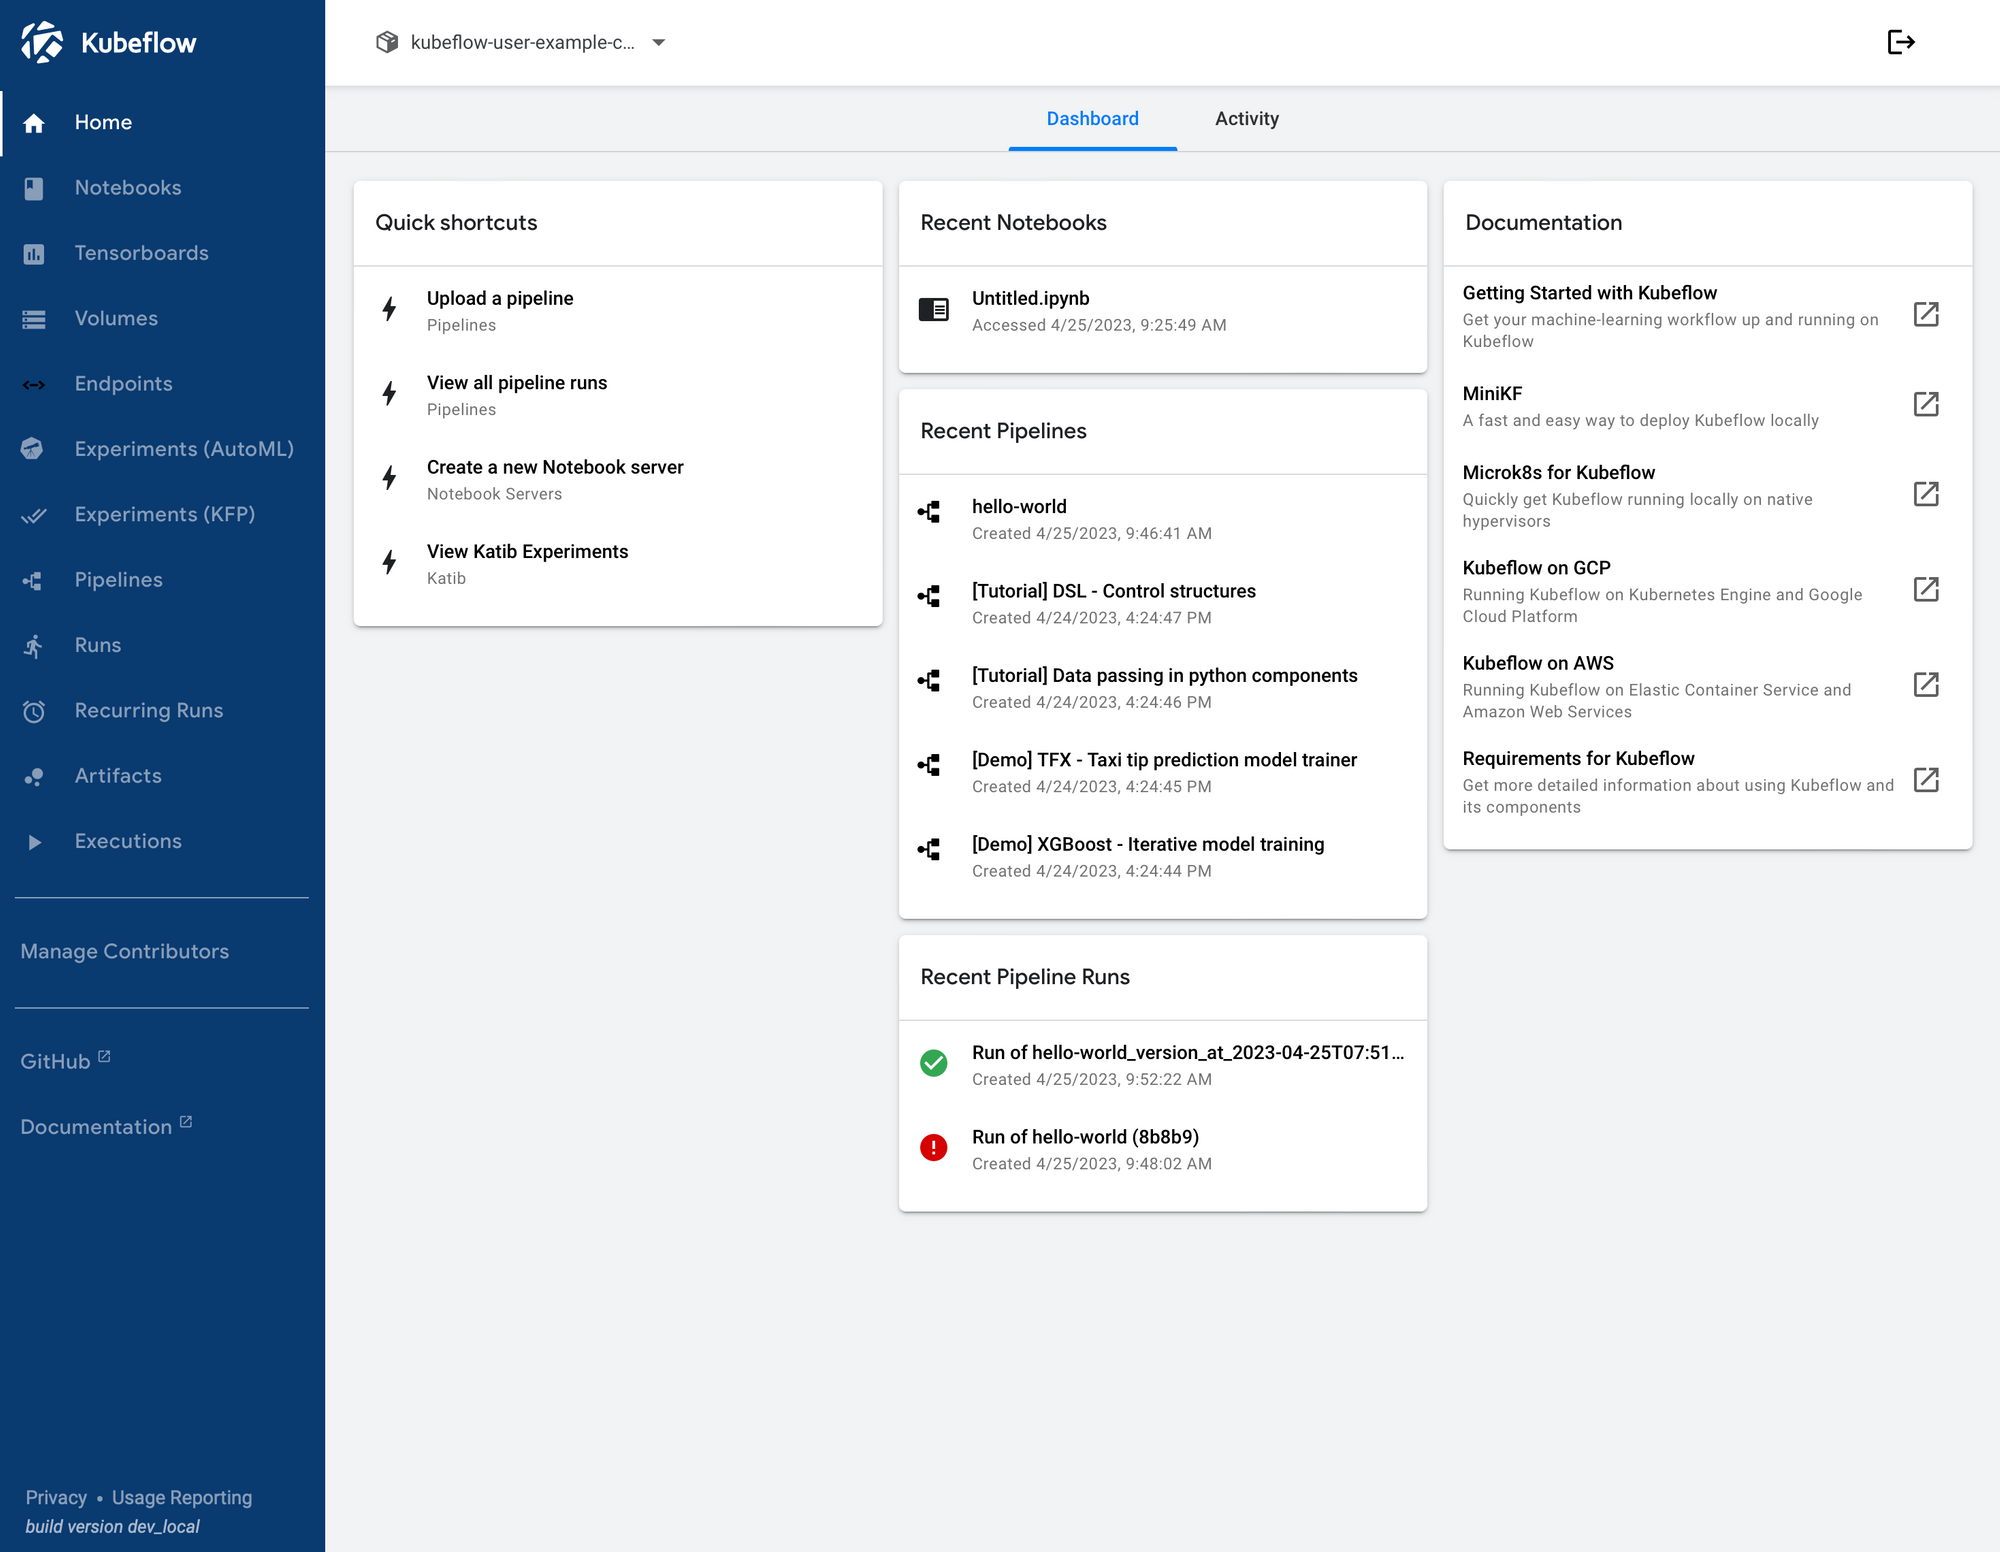Image resolution: width=2000 pixels, height=1552 pixels.
Task: Click lightning icon beside View all pipeline runs
Action: coord(390,393)
